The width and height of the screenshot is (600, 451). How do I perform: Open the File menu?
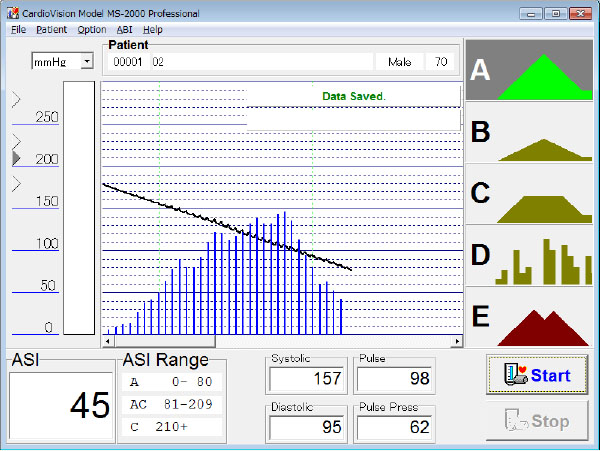18,29
